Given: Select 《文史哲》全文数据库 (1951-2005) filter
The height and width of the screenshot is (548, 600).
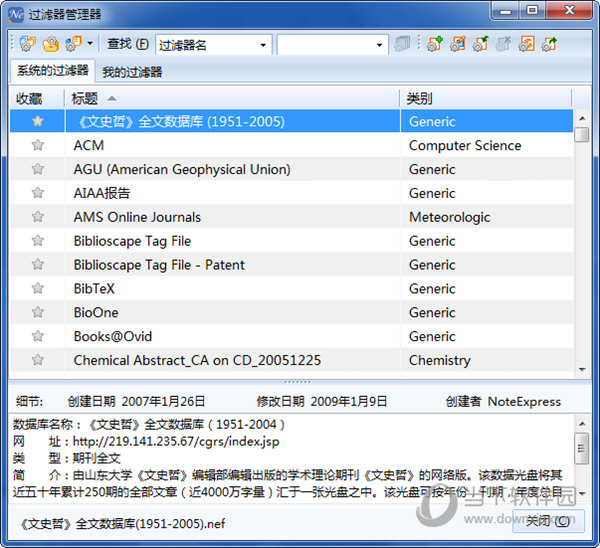Looking at the screenshot, I should 292,121.
